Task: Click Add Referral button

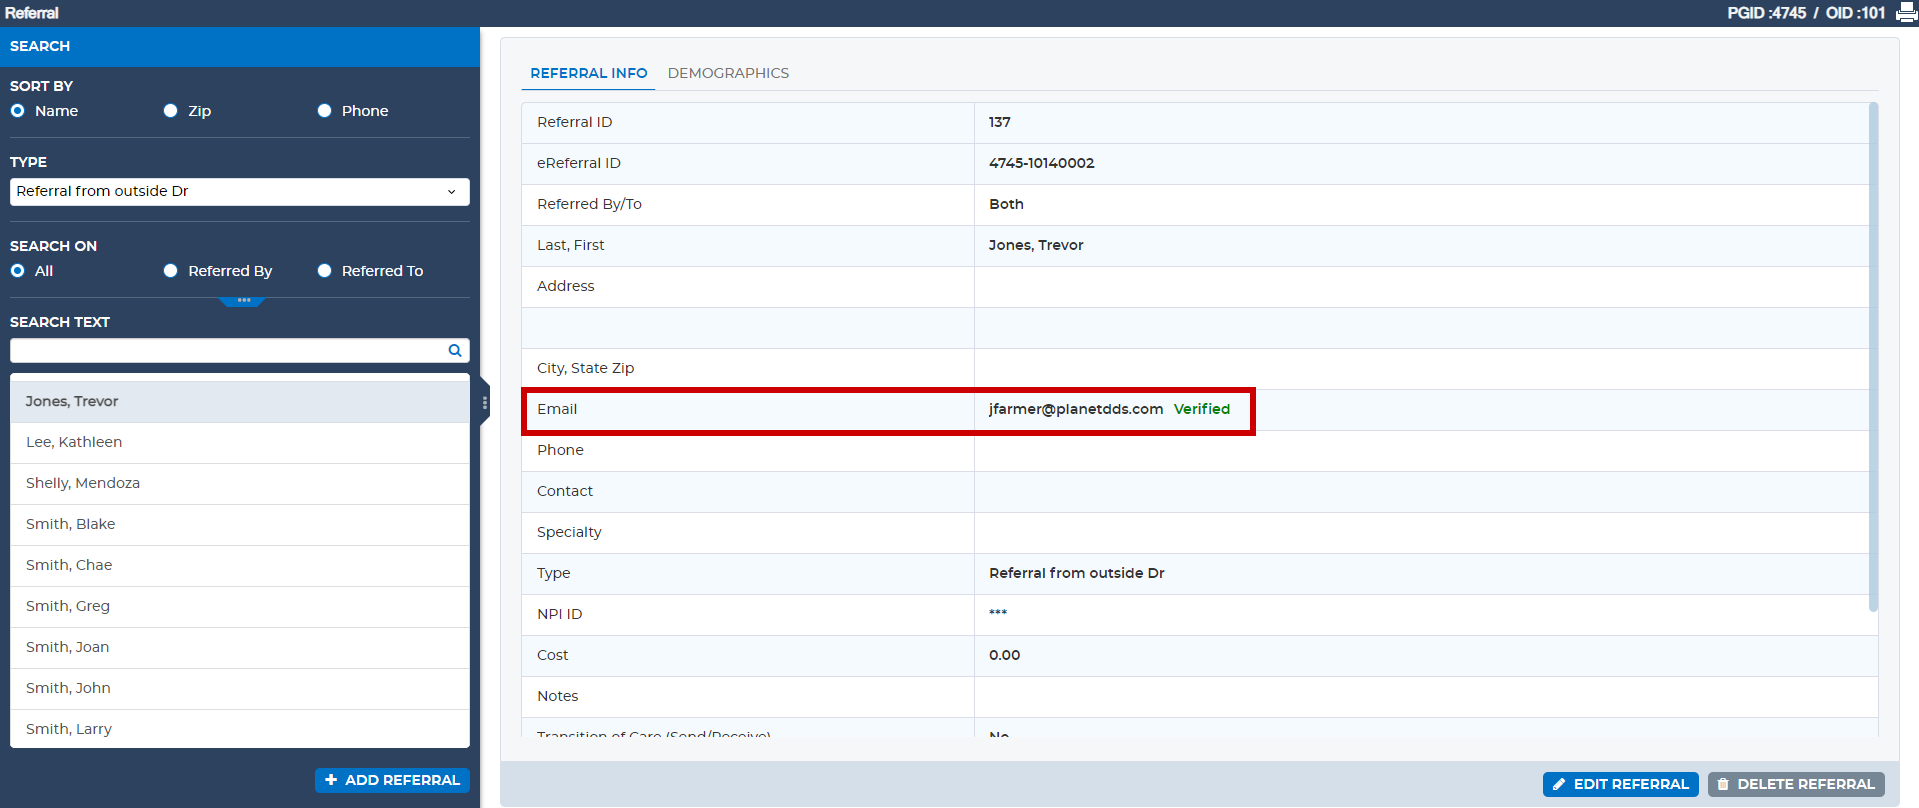Action: point(392,780)
